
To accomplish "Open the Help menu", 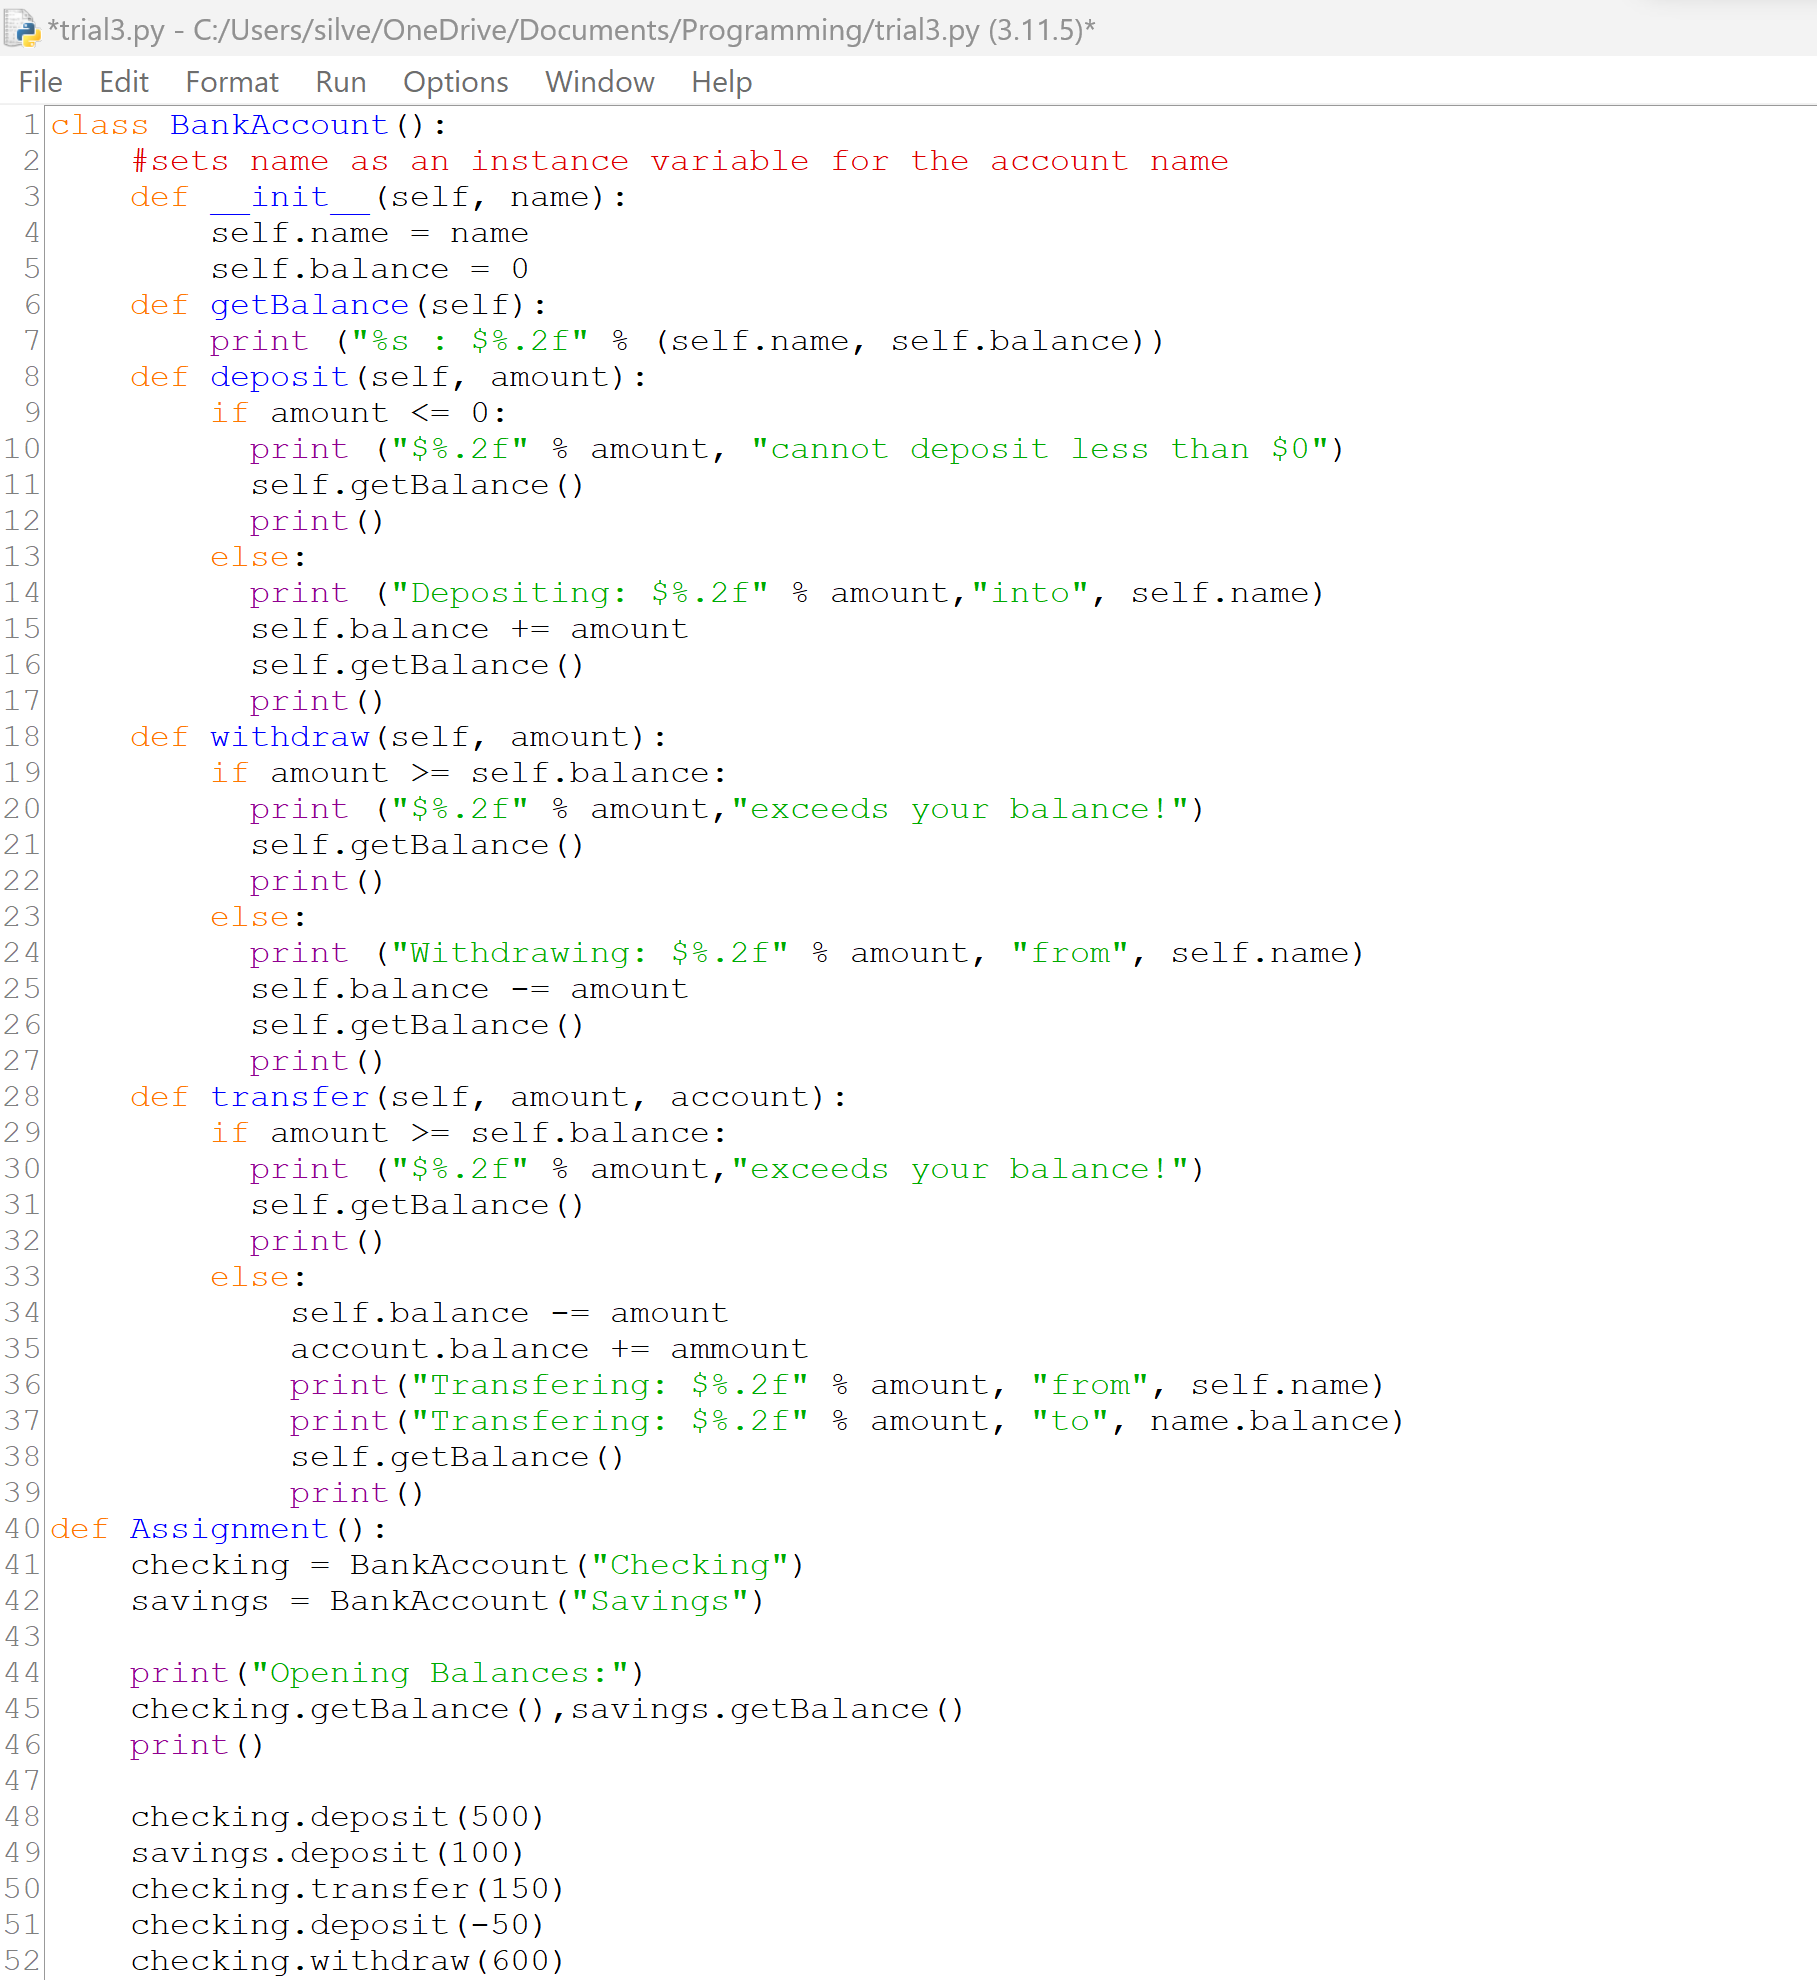I will point(721,82).
